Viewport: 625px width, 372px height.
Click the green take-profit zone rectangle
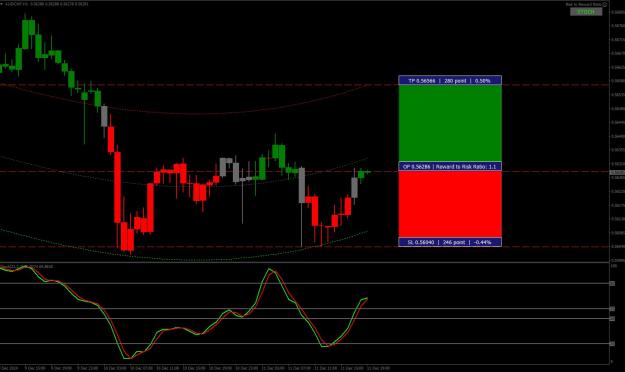coord(450,123)
